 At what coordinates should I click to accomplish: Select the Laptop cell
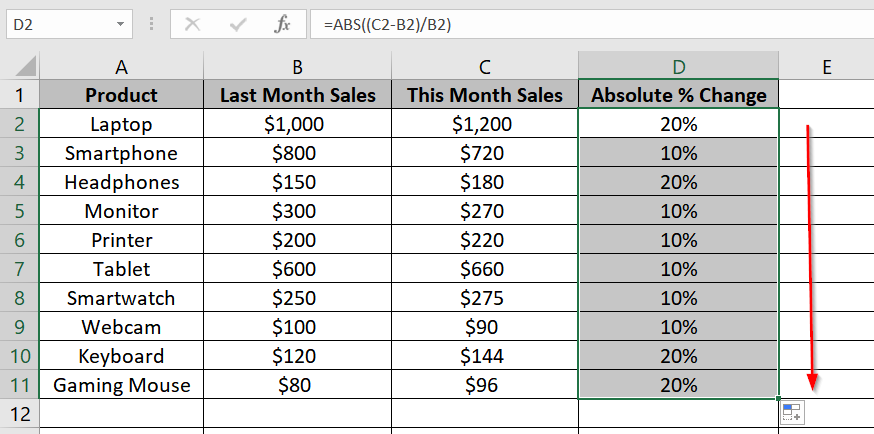[122, 123]
